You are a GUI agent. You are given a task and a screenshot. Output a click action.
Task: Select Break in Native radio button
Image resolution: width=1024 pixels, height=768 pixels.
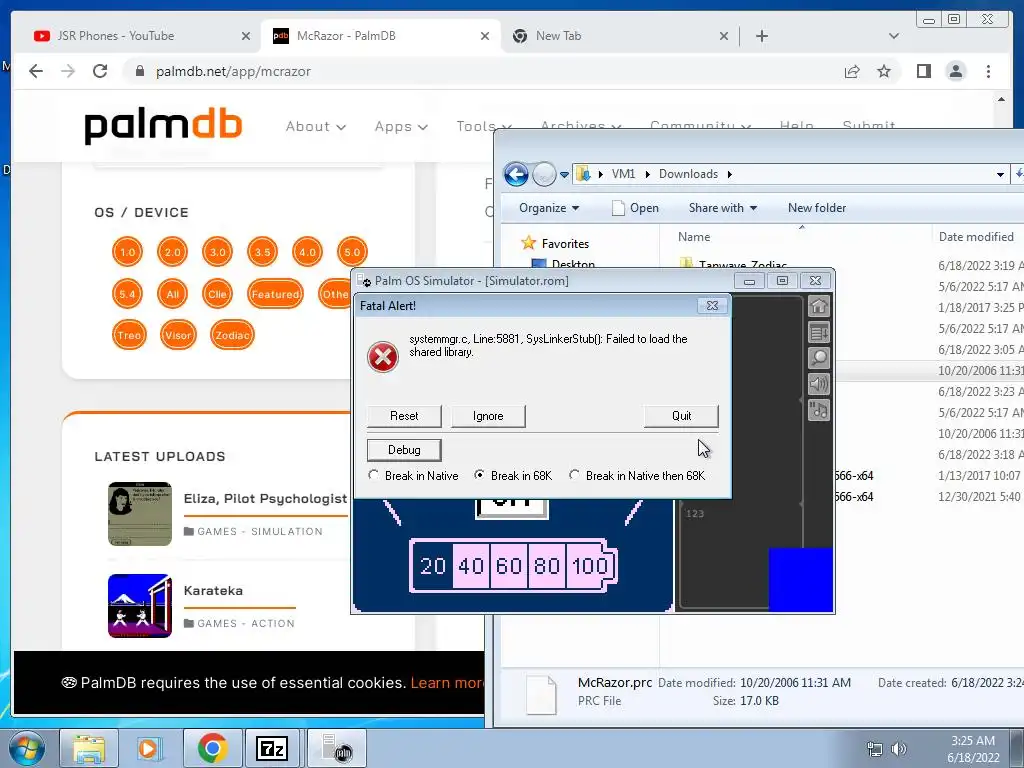(374, 475)
